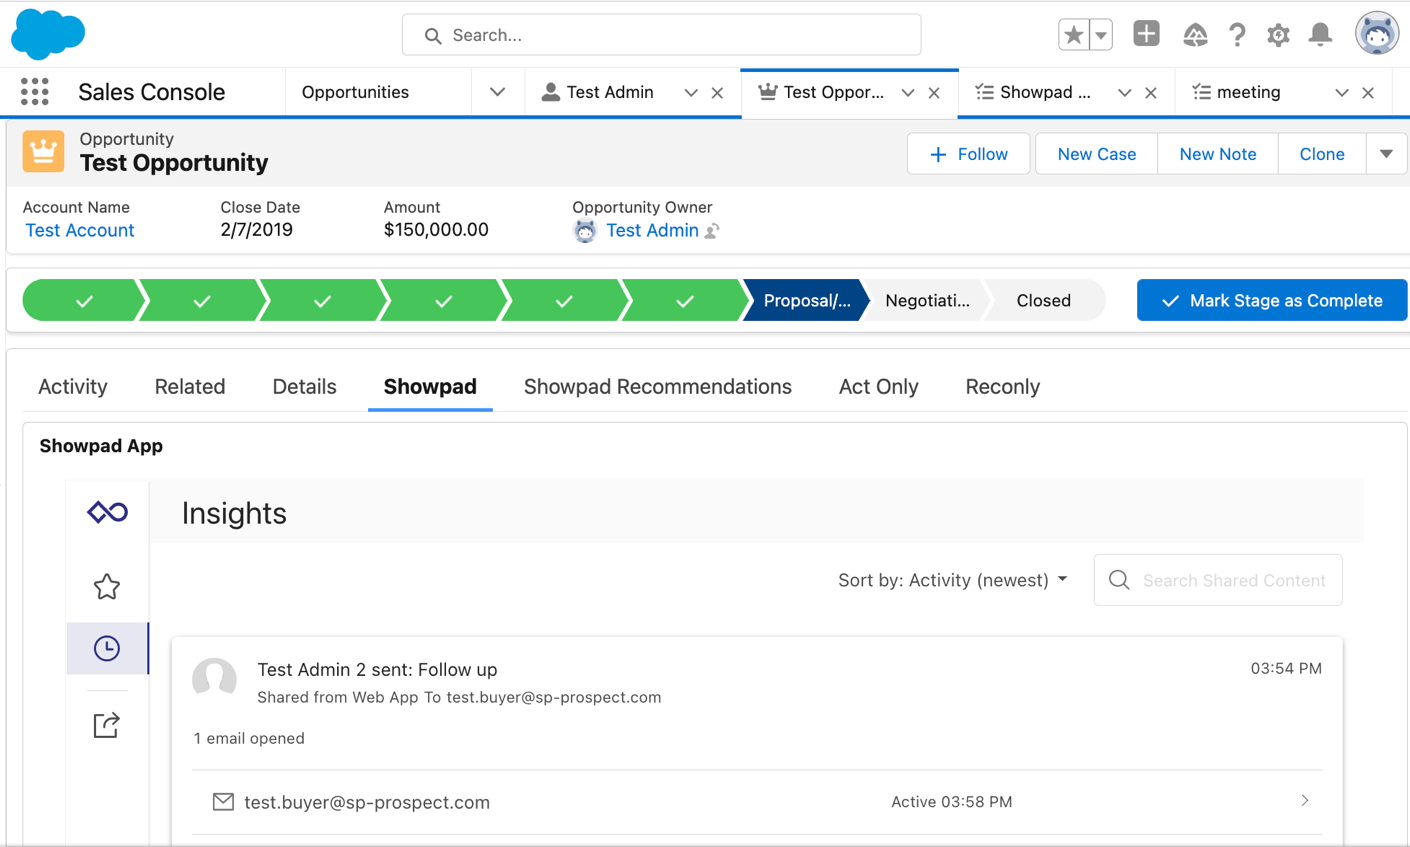The width and height of the screenshot is (1410, 847).
Task: Open the Reconly tab
Action: [1002, 386]
